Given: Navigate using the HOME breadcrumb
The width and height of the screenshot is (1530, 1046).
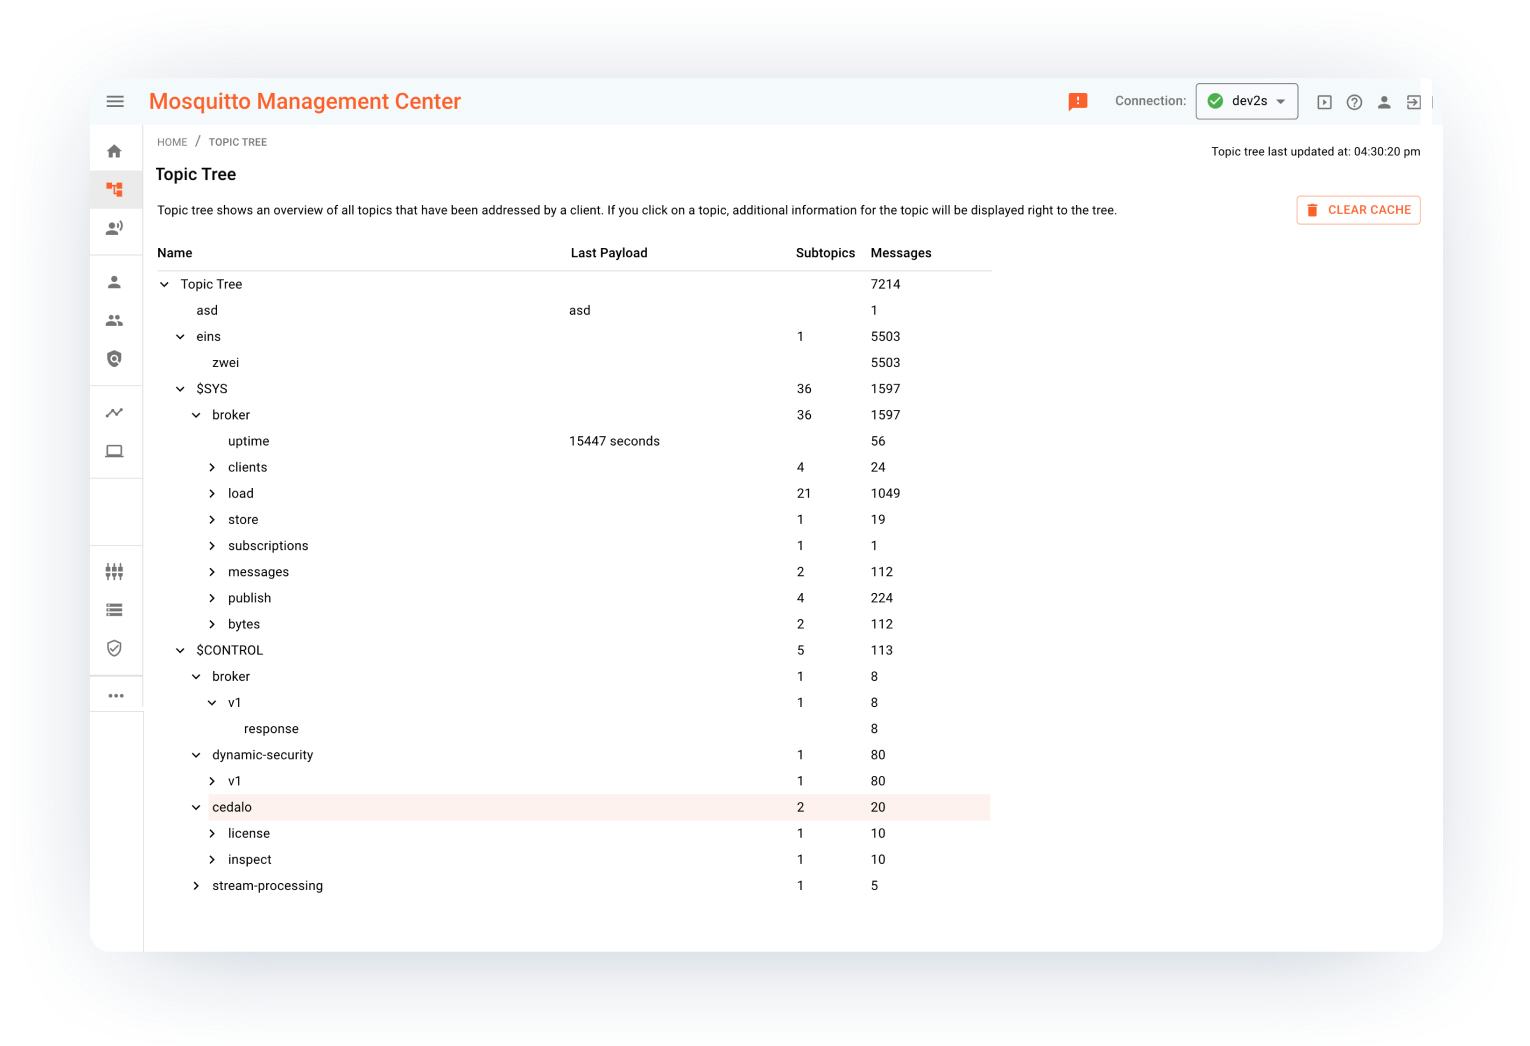Looking at the screenshot, I should pyautogui.click(x=171, y=142).
